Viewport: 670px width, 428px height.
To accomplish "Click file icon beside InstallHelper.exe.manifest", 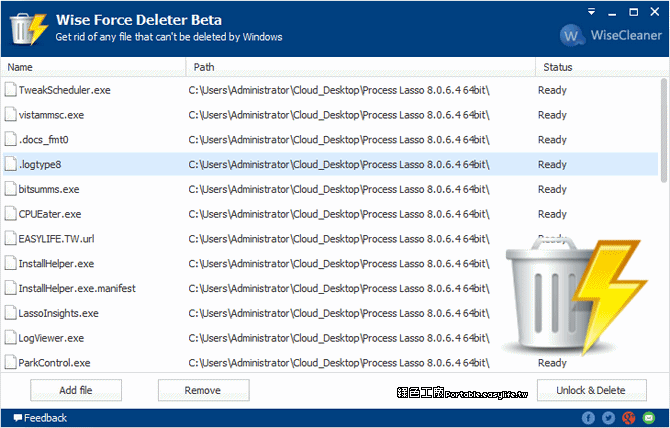I will 10,288.
